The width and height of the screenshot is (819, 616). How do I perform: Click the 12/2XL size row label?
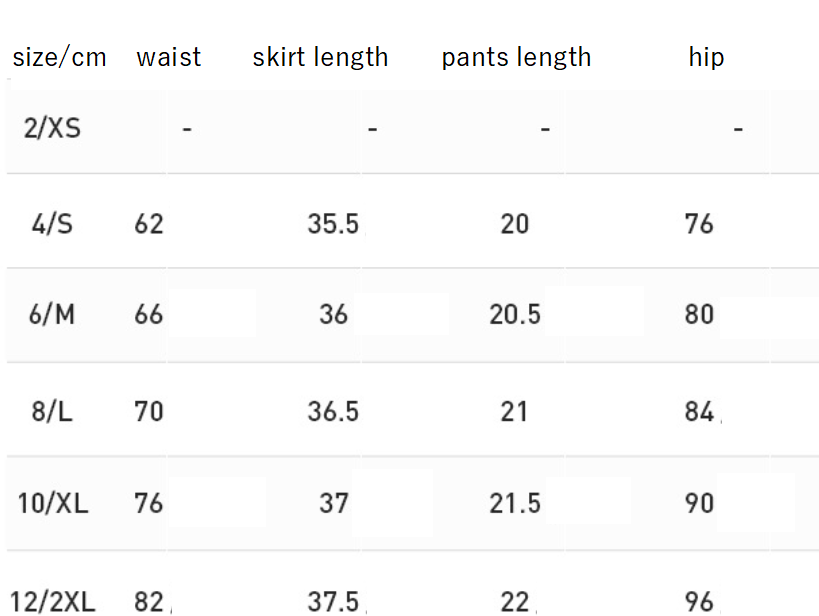(56, 601)
